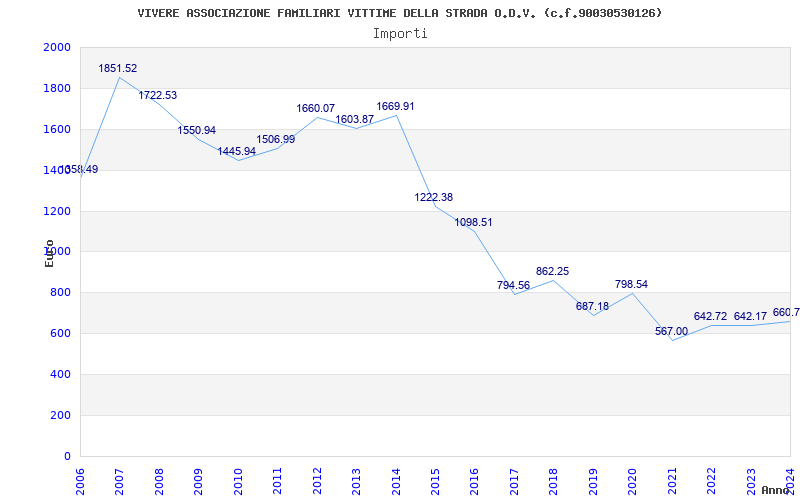Screen dimensions: 800x500
Task: Click x-axis year 2022
Action: coord(712,481)
